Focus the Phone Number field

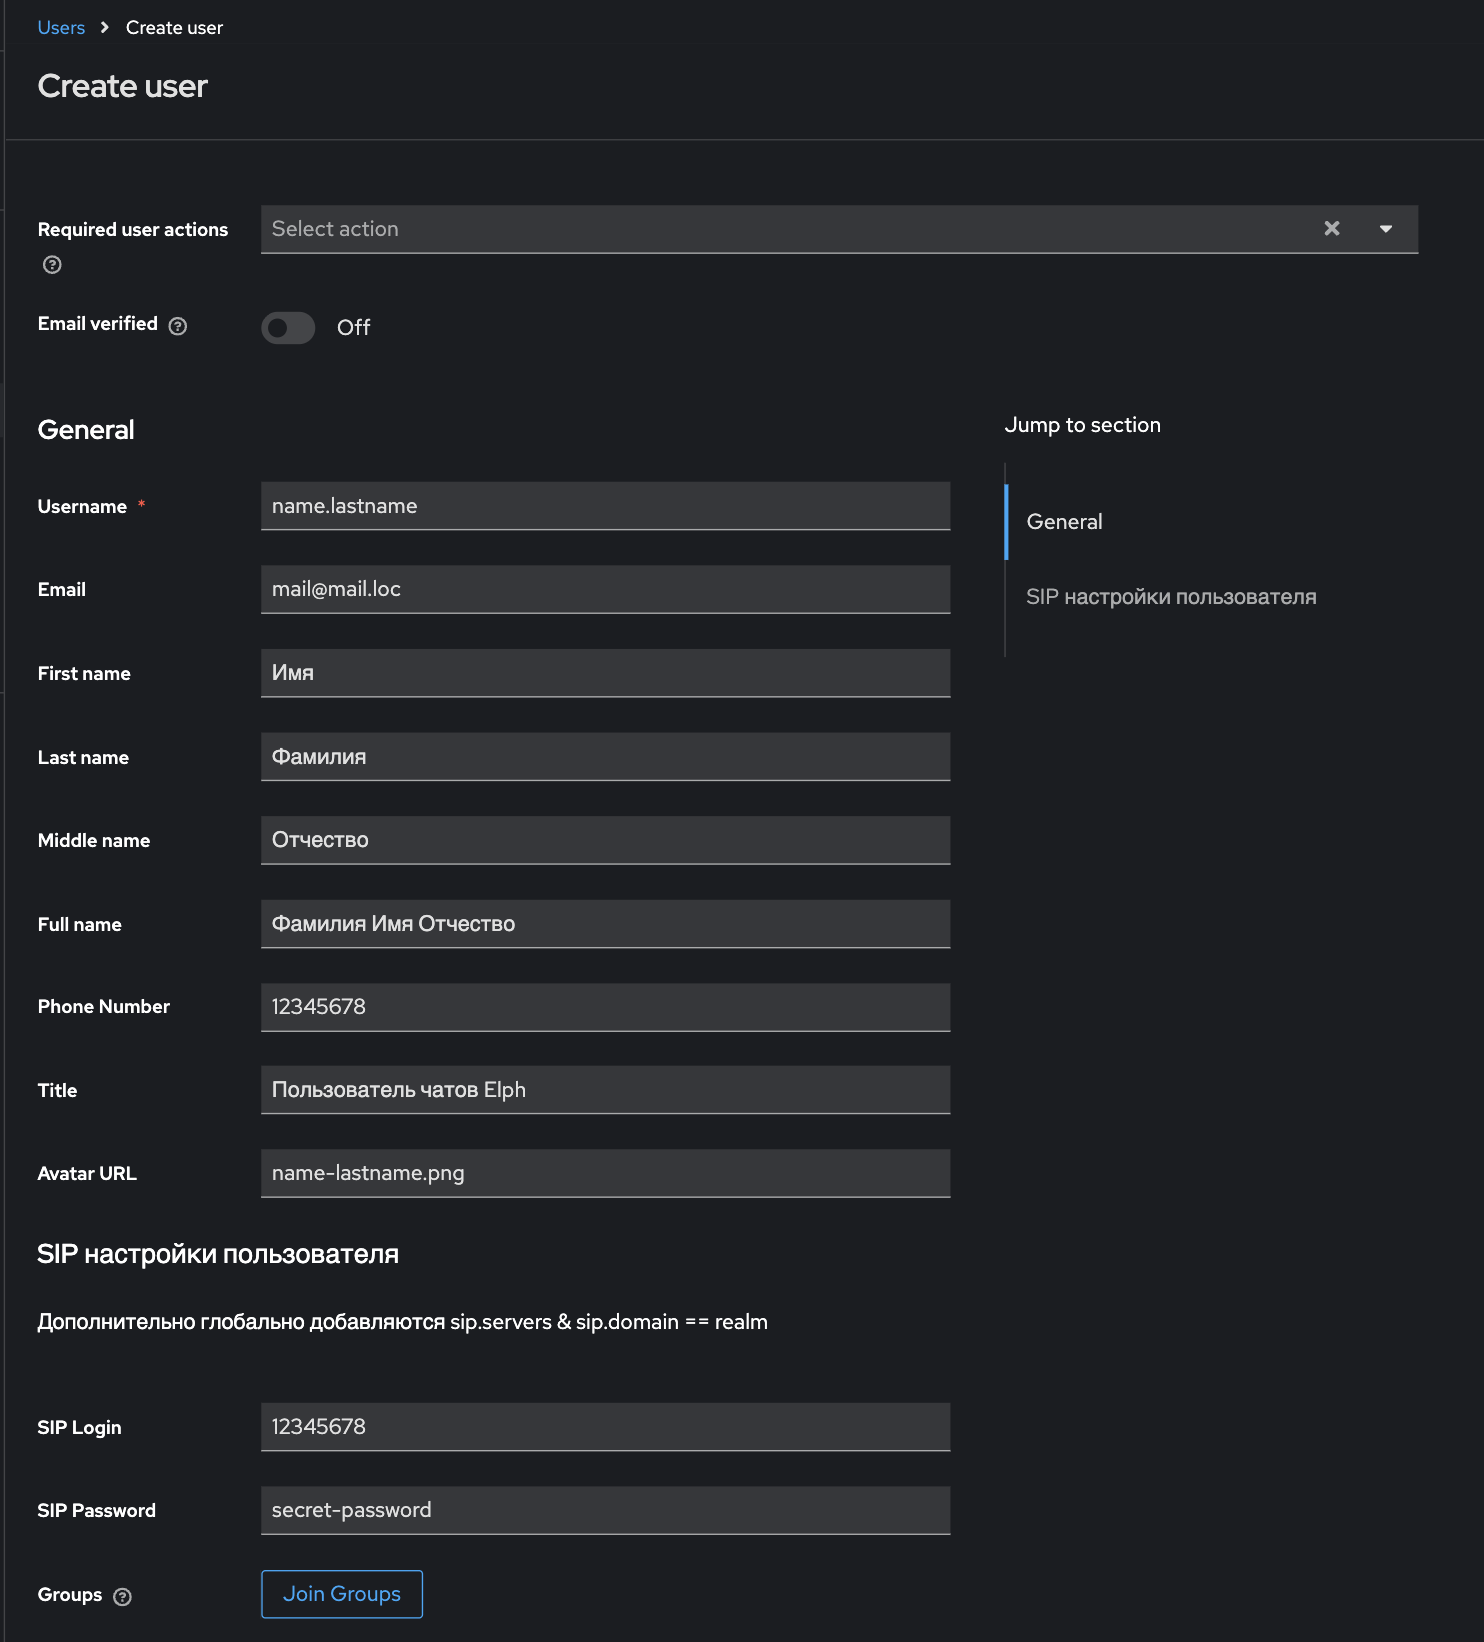click(605, 1007)
